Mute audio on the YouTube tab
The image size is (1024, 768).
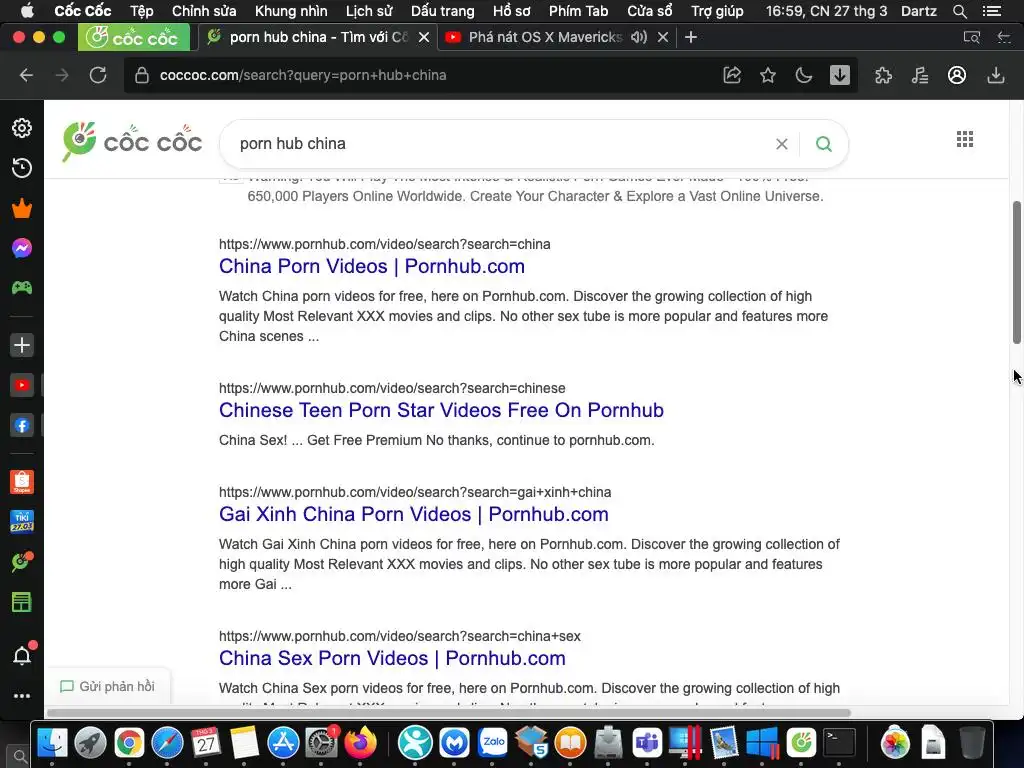[x=639, y=37]
